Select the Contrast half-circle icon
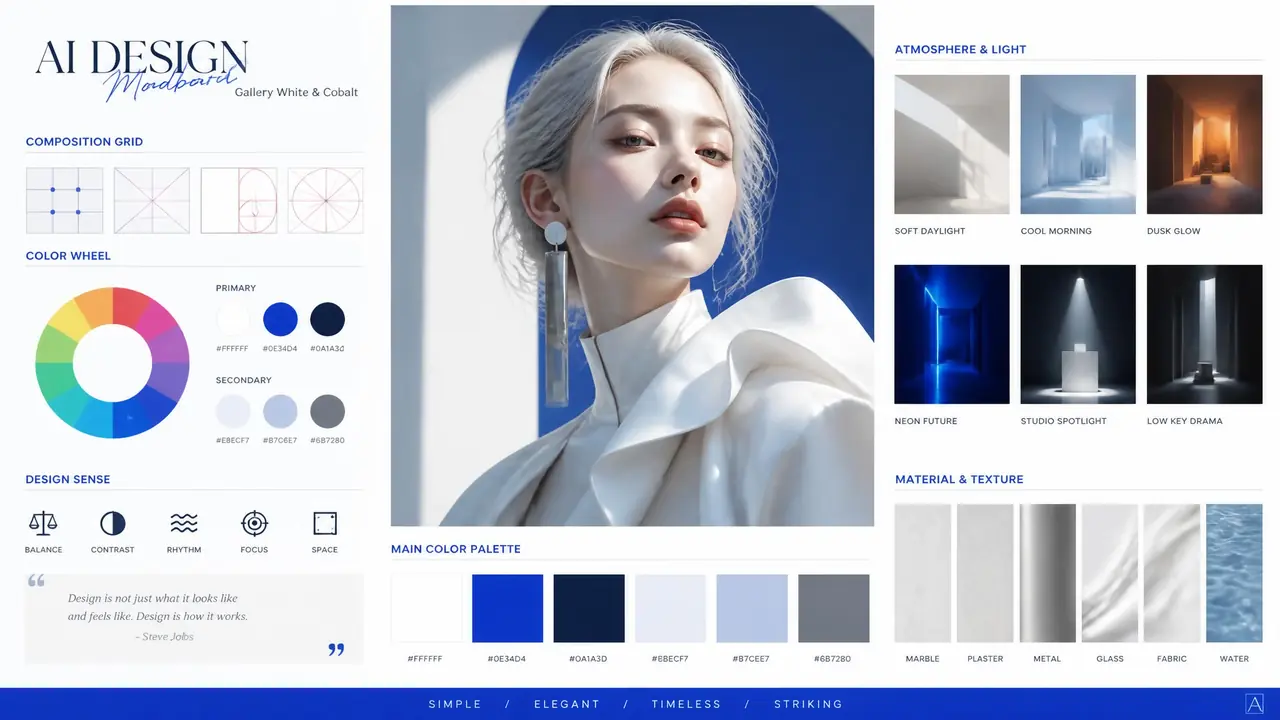The height and width of the screenshot is (720, 1280). 113,523
